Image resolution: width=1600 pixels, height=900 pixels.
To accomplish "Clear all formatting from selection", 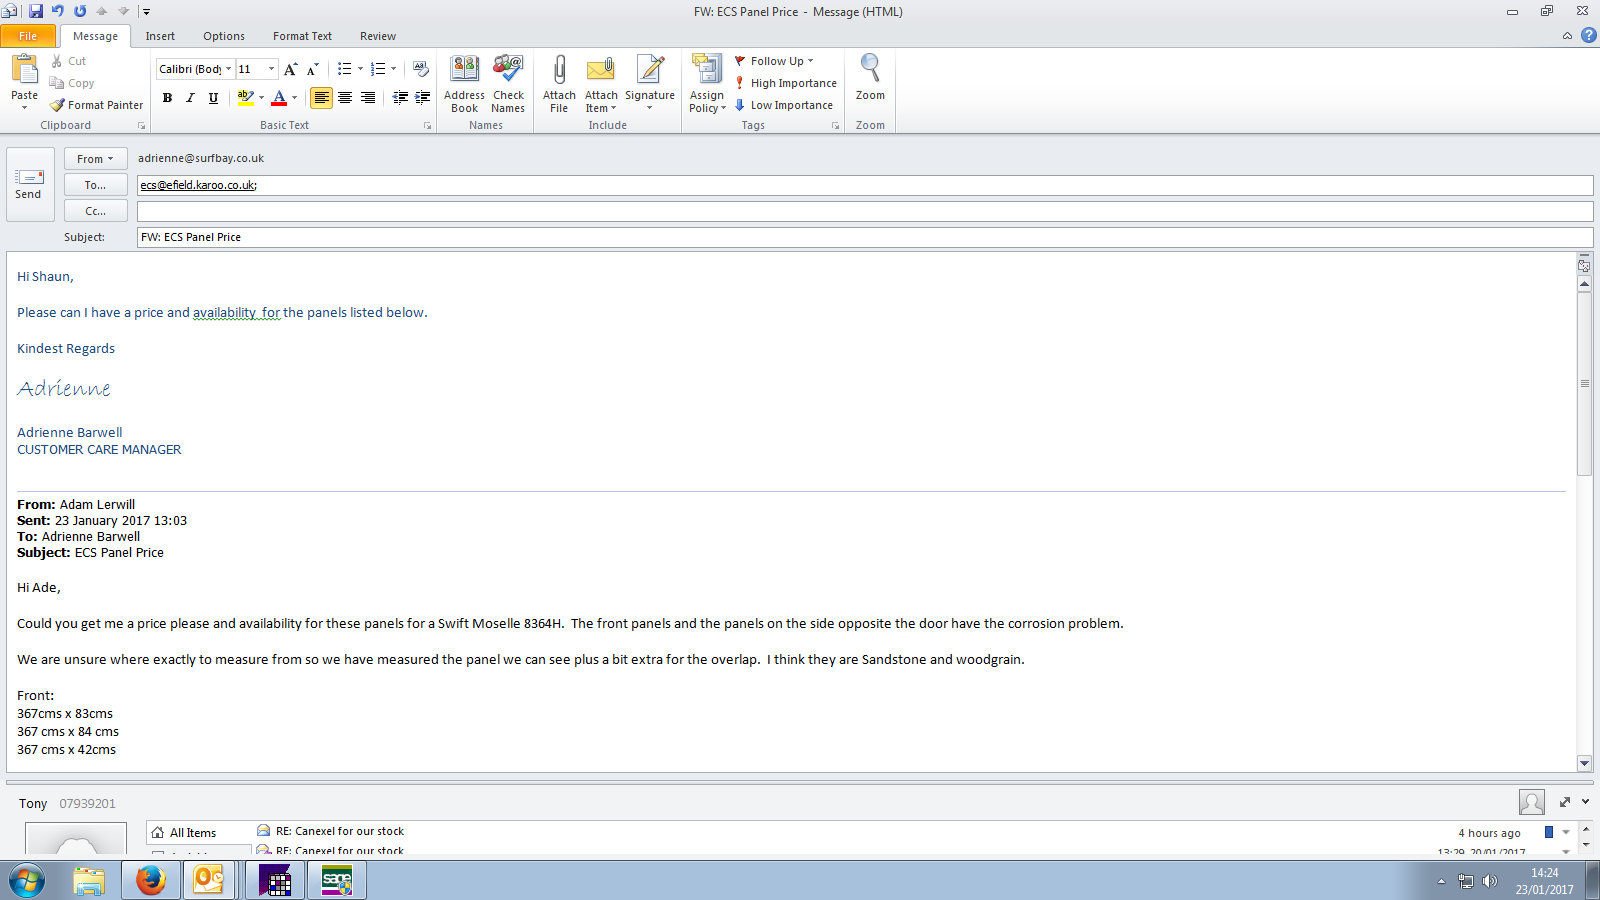I will click(421, 69).
